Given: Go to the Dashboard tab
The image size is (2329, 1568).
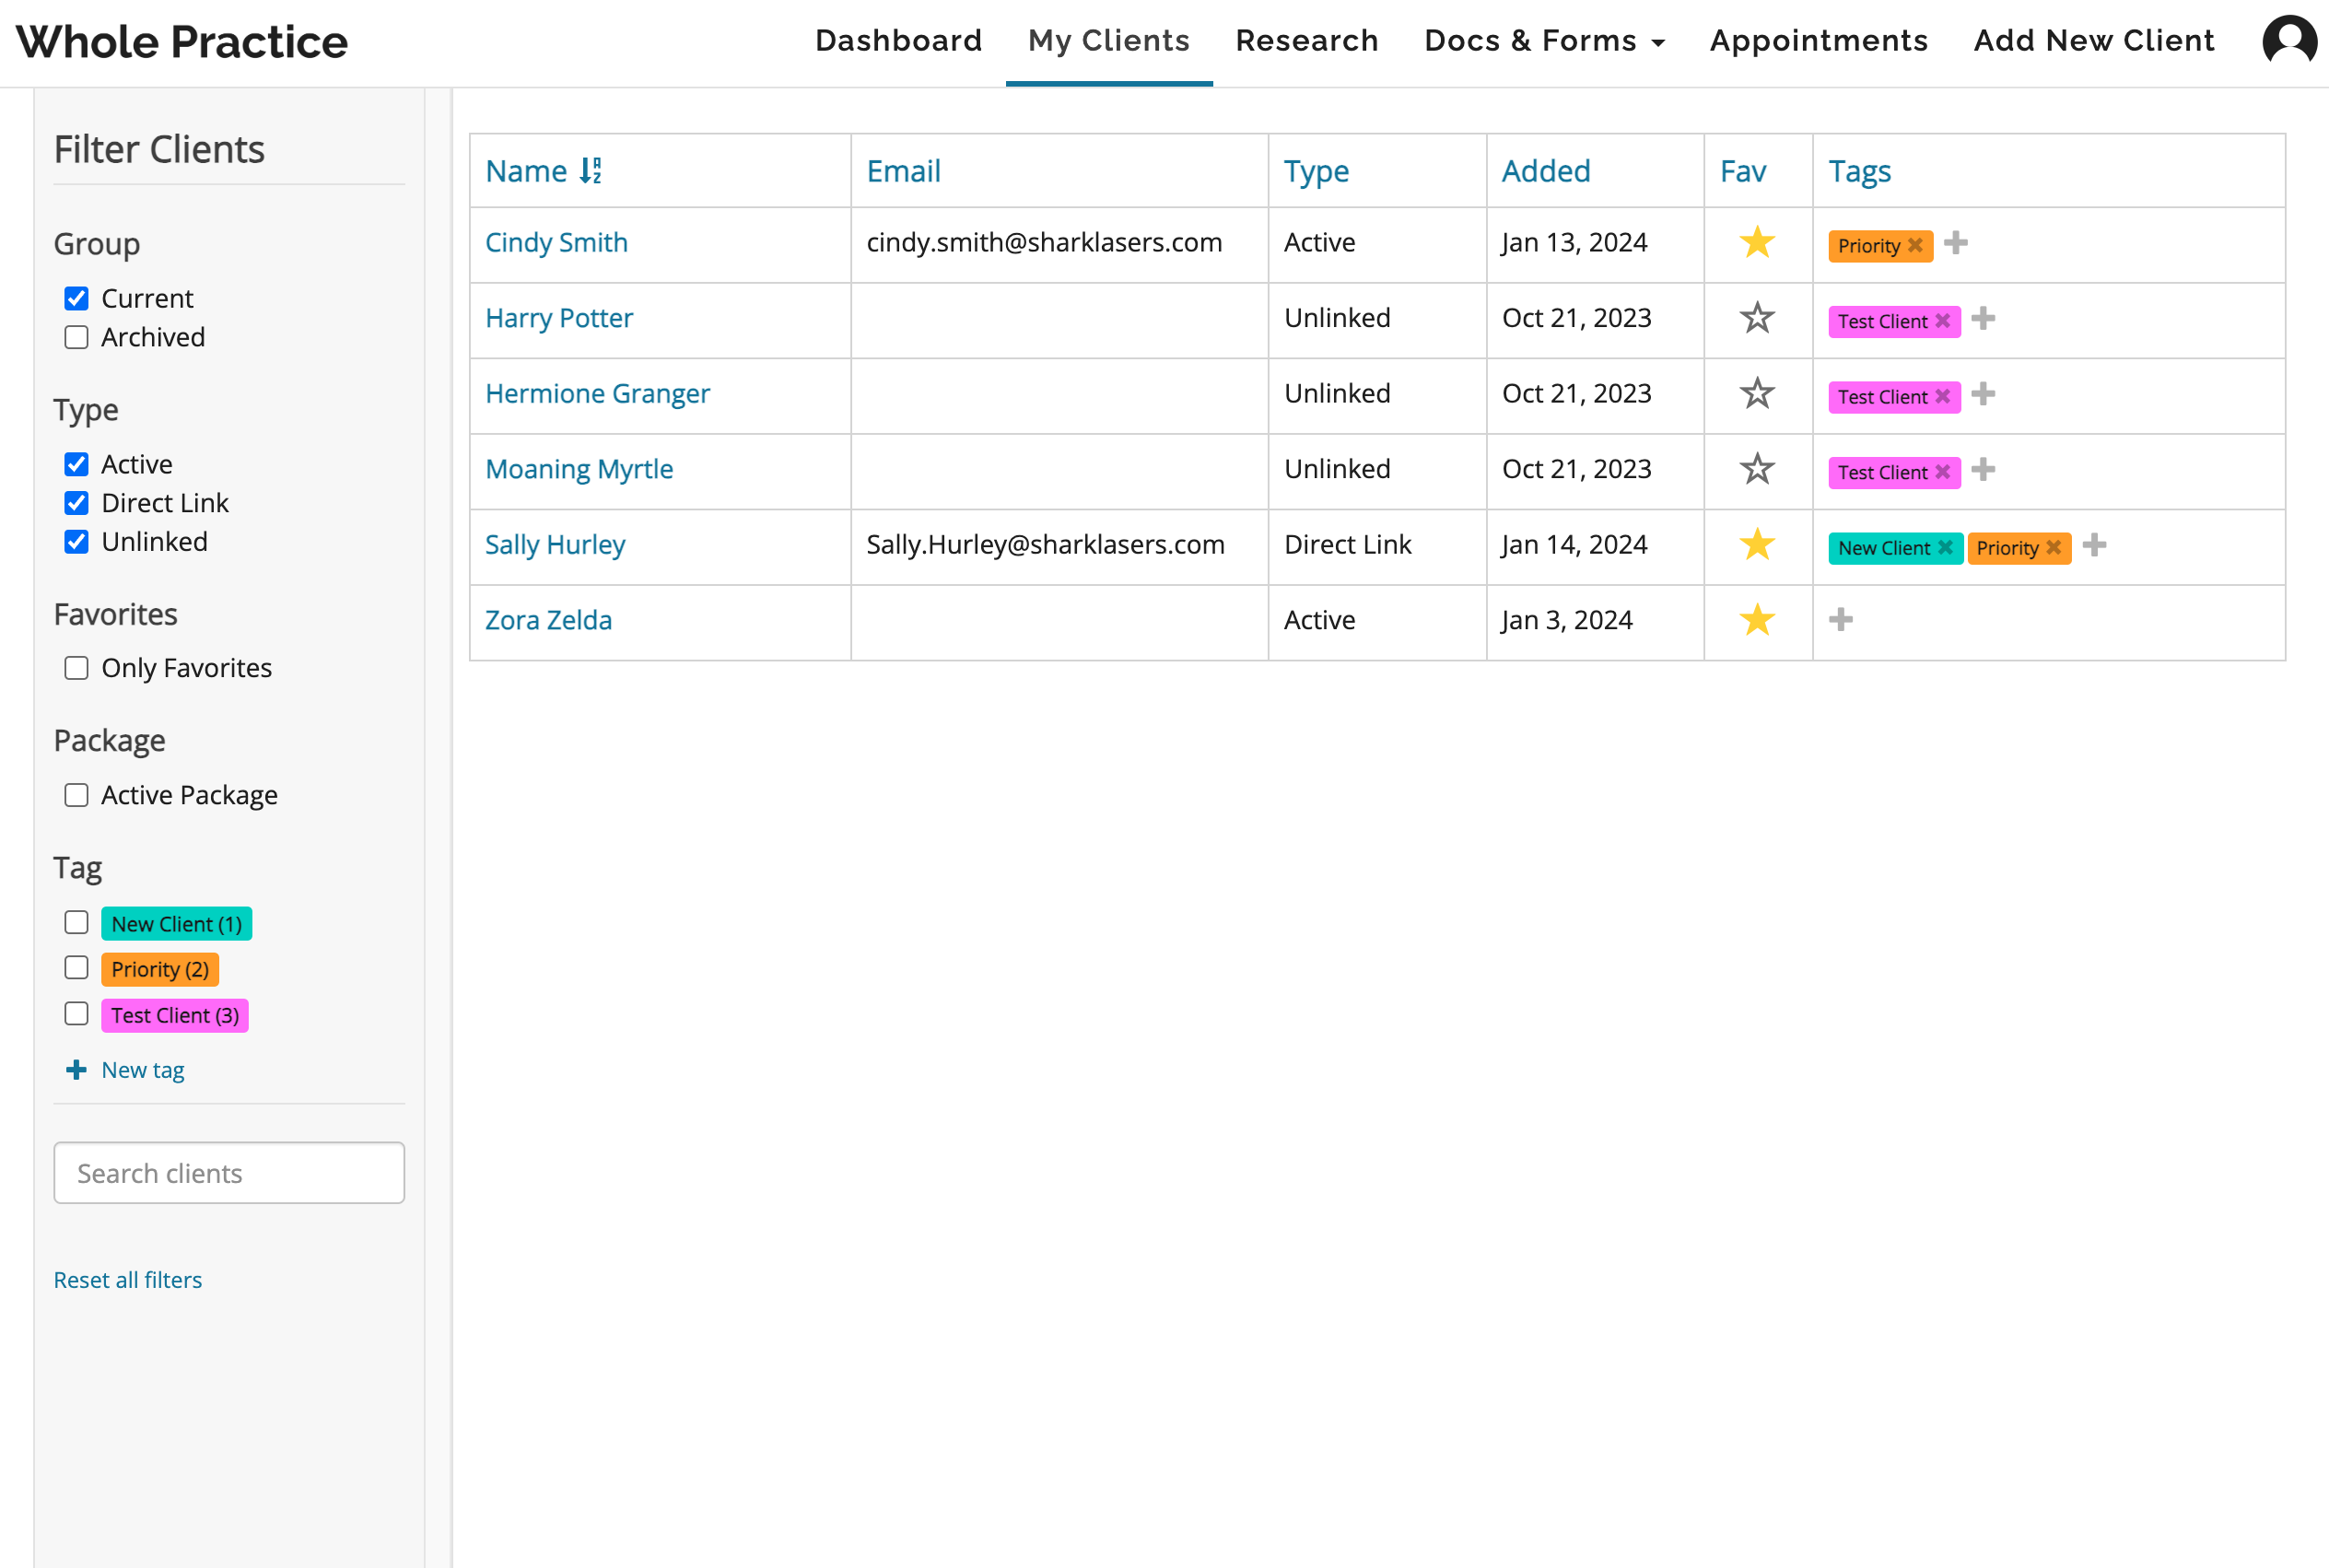Looking at the screenshot, I should pos(898,41).
